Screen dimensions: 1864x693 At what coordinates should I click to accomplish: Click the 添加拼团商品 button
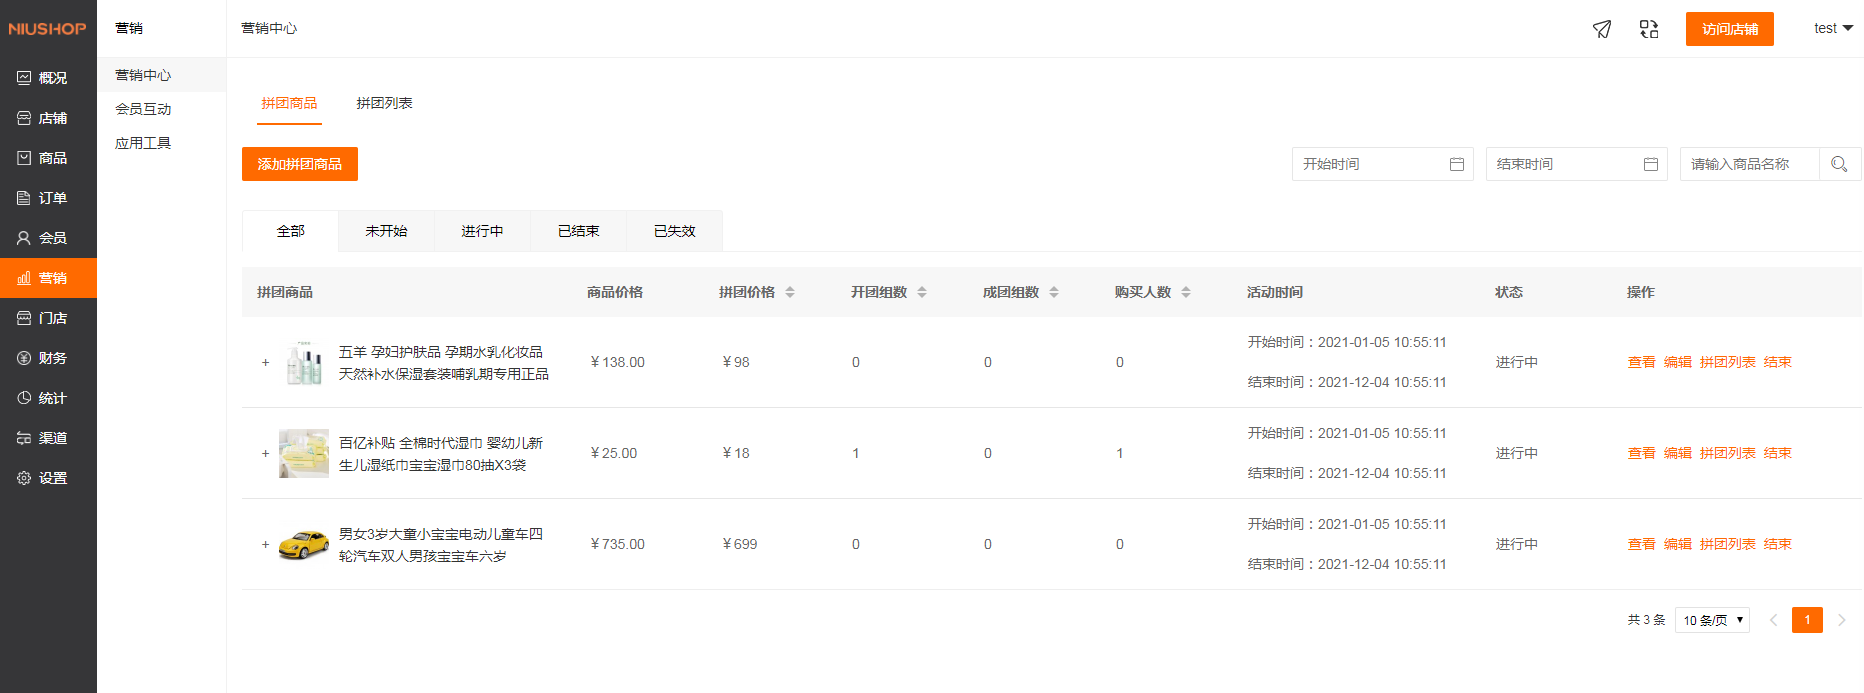[299, 164]
